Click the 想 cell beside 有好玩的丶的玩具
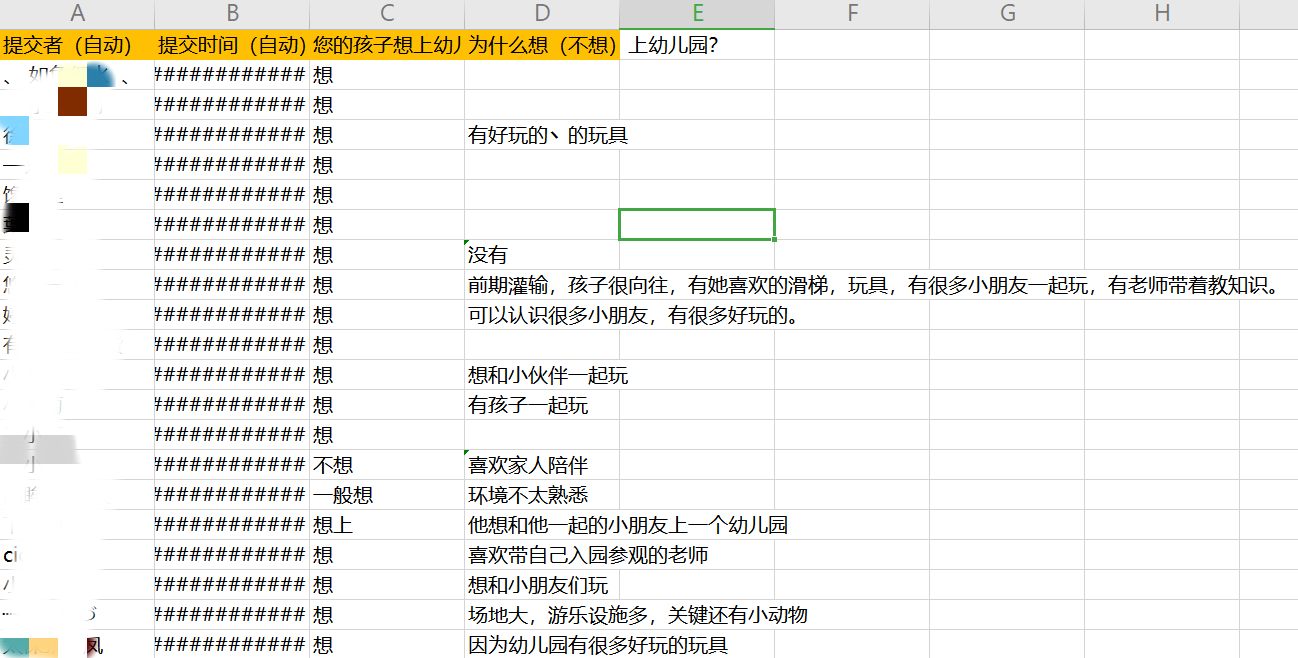Image resolution: width=1298 pixels, height=658 pixels. pyautogui.click(x=387, y=135)
